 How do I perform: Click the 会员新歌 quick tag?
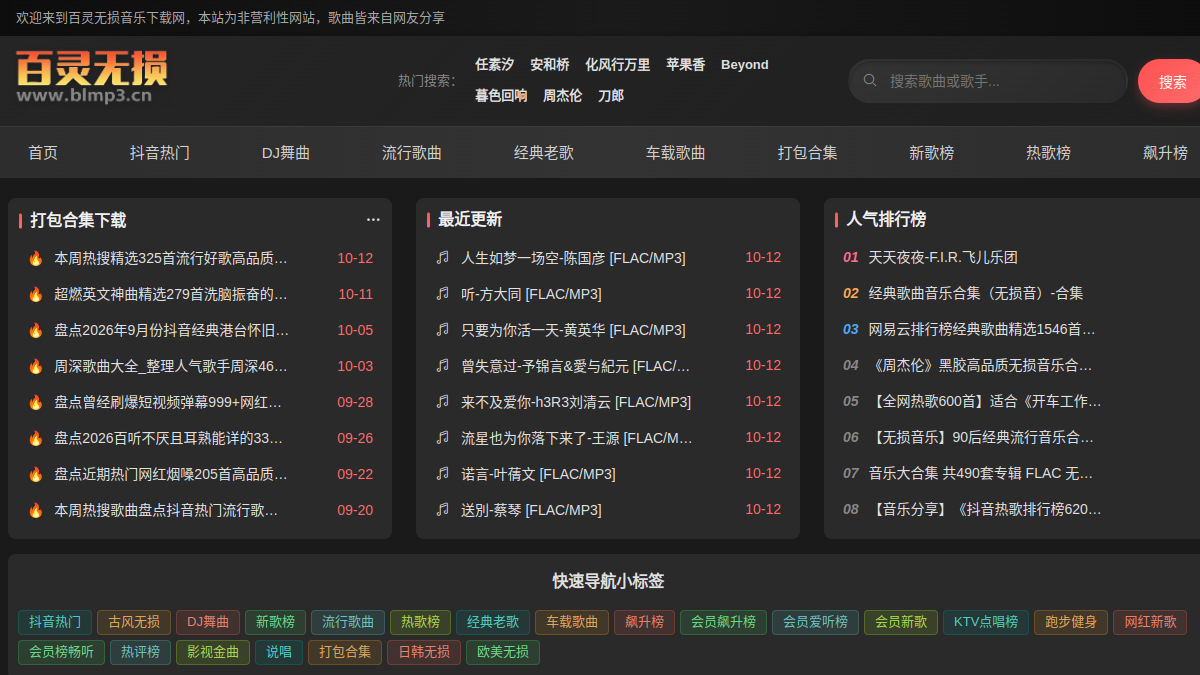(x=901, y=622)
